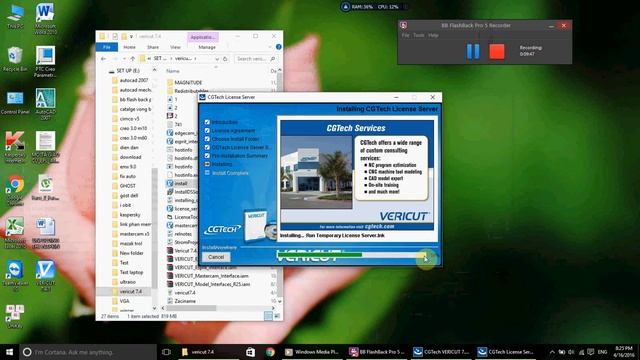Stop recording with the red square button
640x360 pixels.
pyautogui.click(x=497, y=51)
